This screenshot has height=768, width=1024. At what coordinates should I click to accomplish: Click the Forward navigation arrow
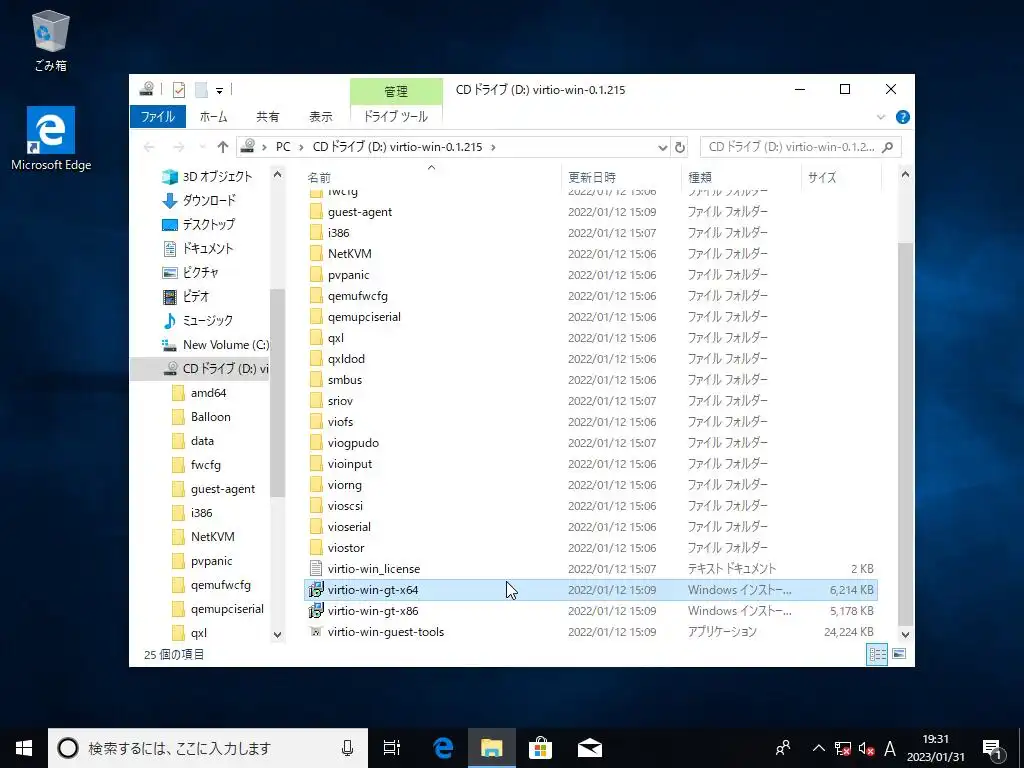coord(178,147)
